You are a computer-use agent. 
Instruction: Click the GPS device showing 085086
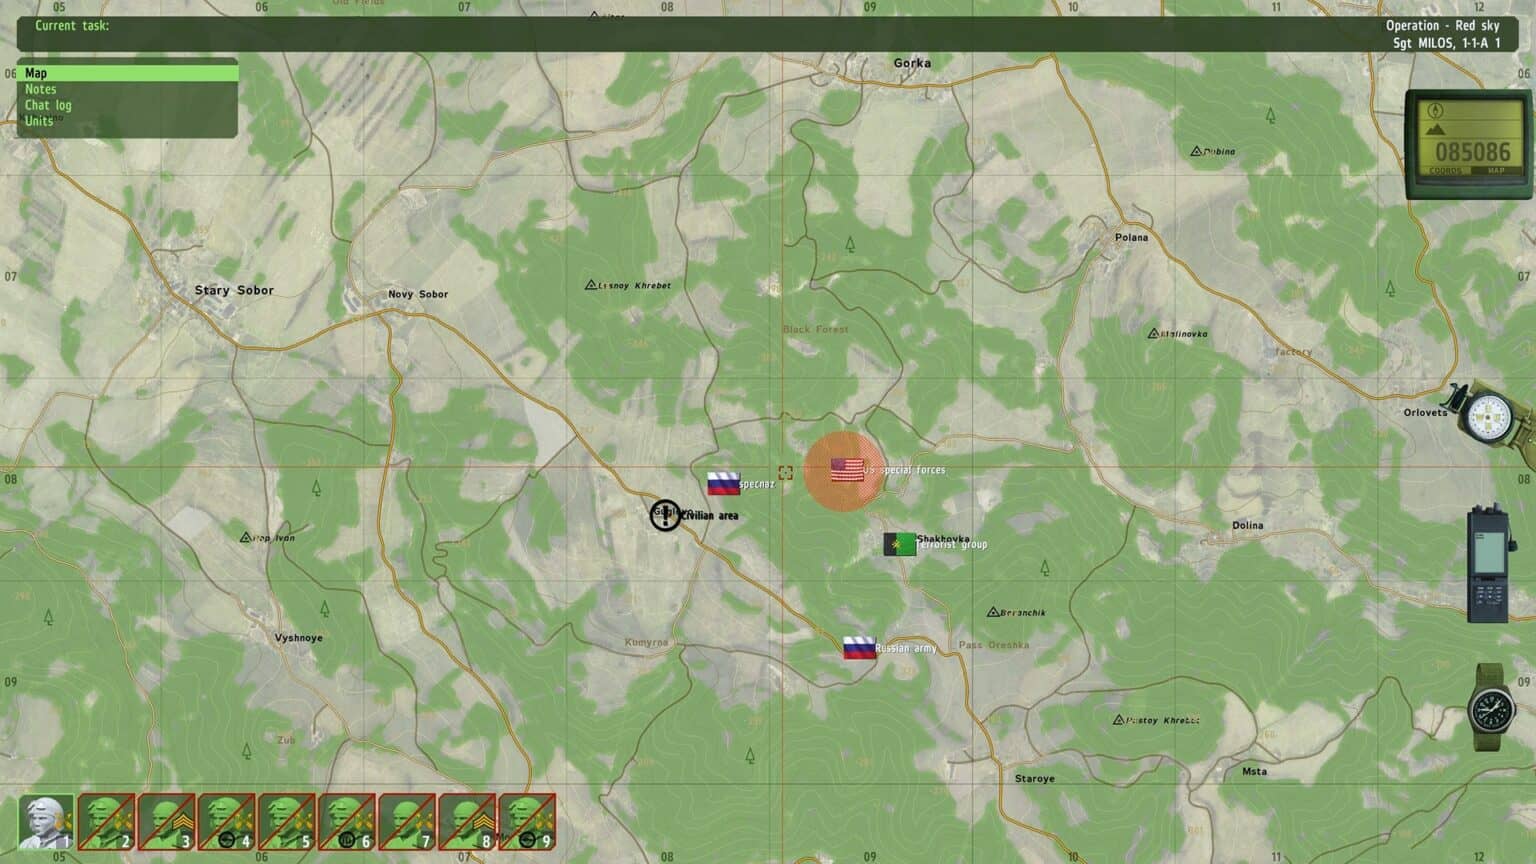coord(1467,144)
